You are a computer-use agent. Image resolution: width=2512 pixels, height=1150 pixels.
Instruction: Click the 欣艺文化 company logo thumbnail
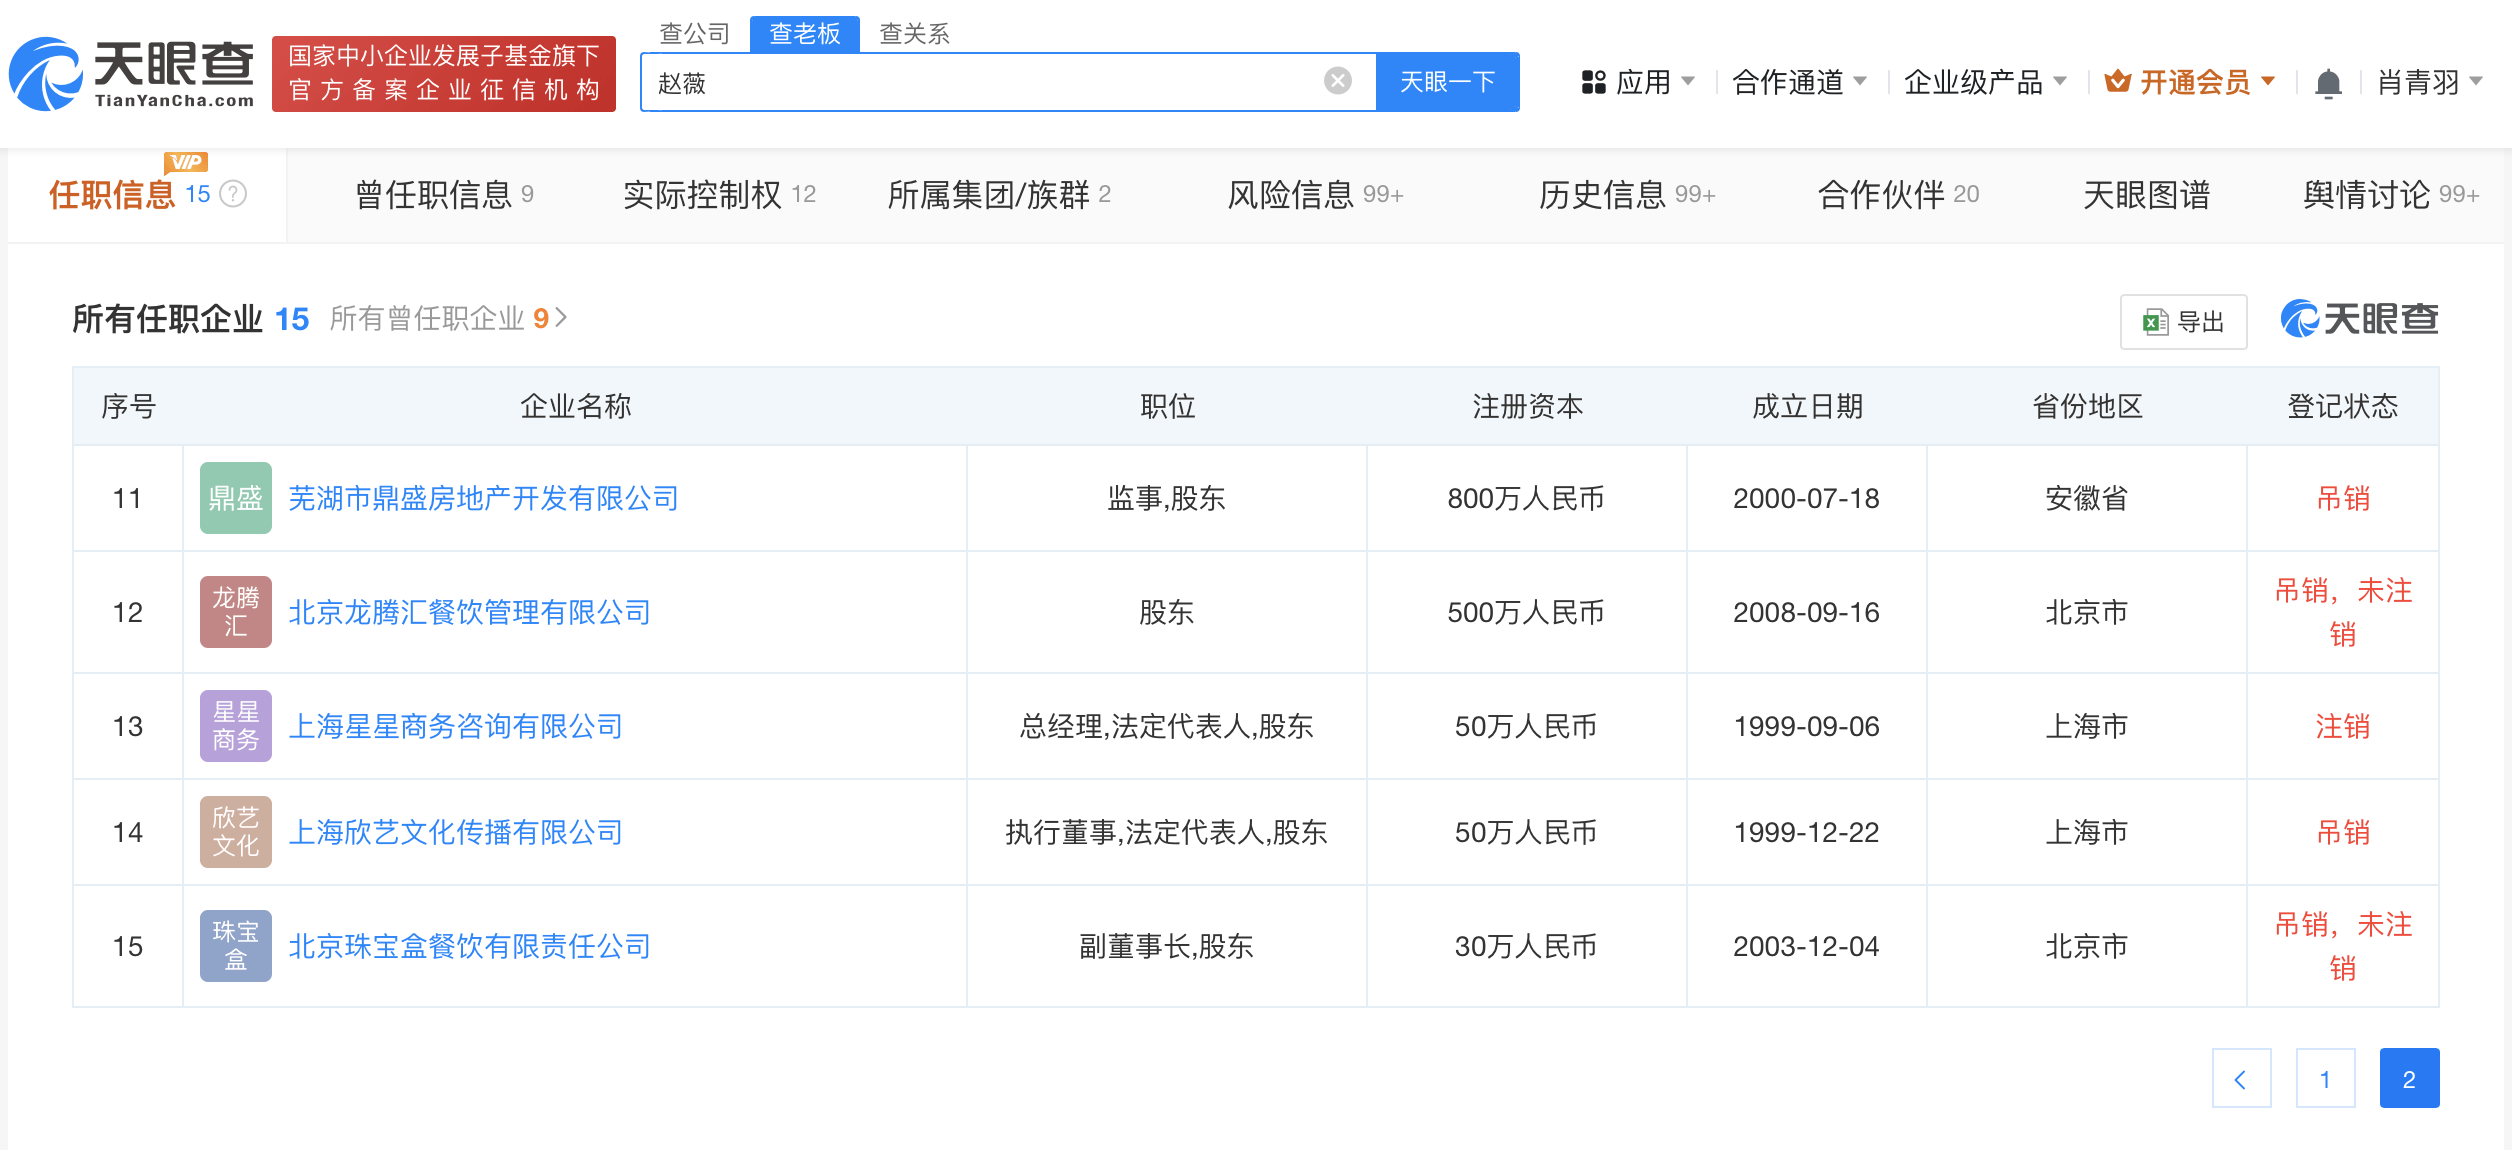pyautogui.click(x=236, y=832)
